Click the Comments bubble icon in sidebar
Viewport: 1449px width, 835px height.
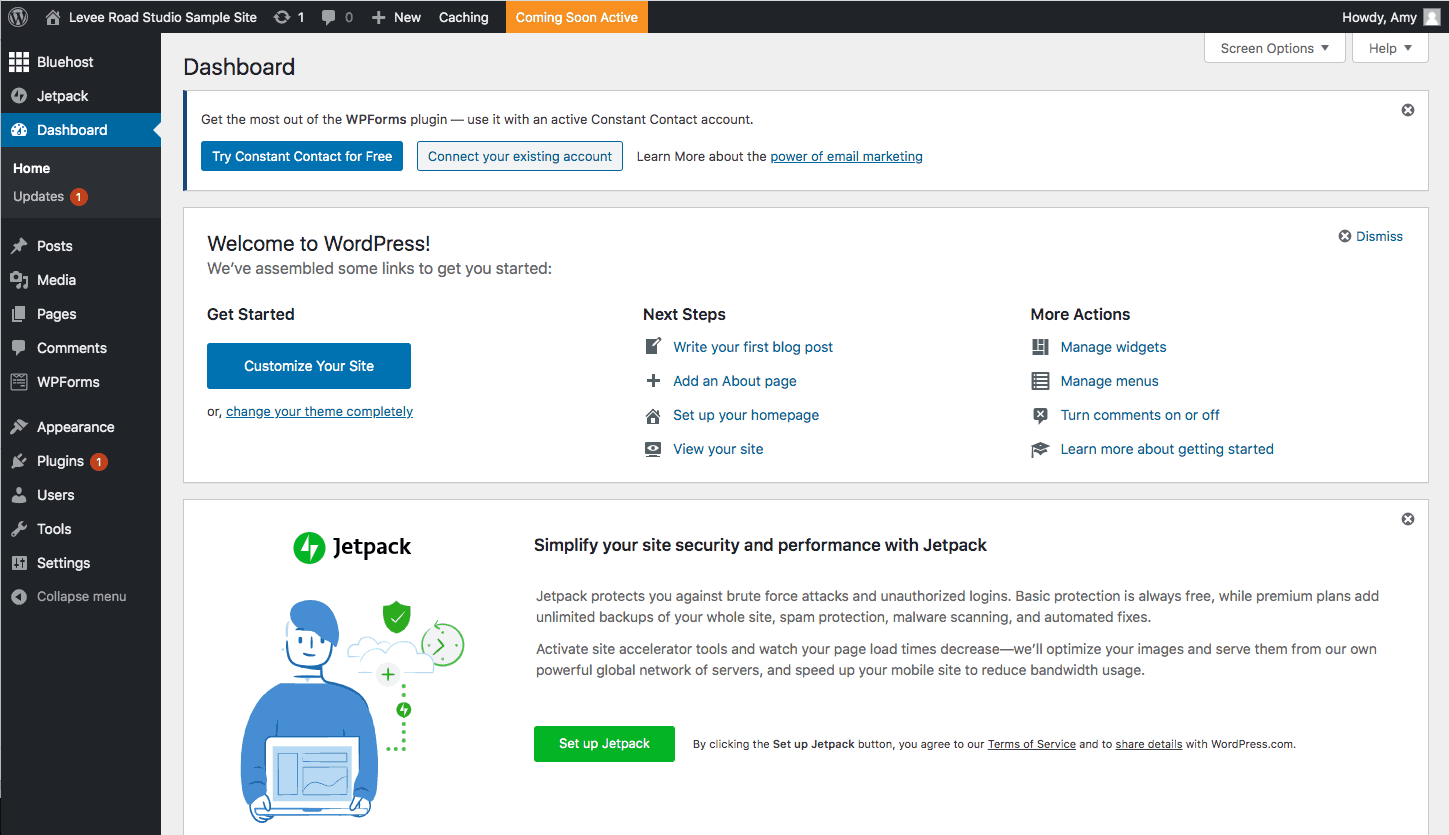click(x=19, y=348)
